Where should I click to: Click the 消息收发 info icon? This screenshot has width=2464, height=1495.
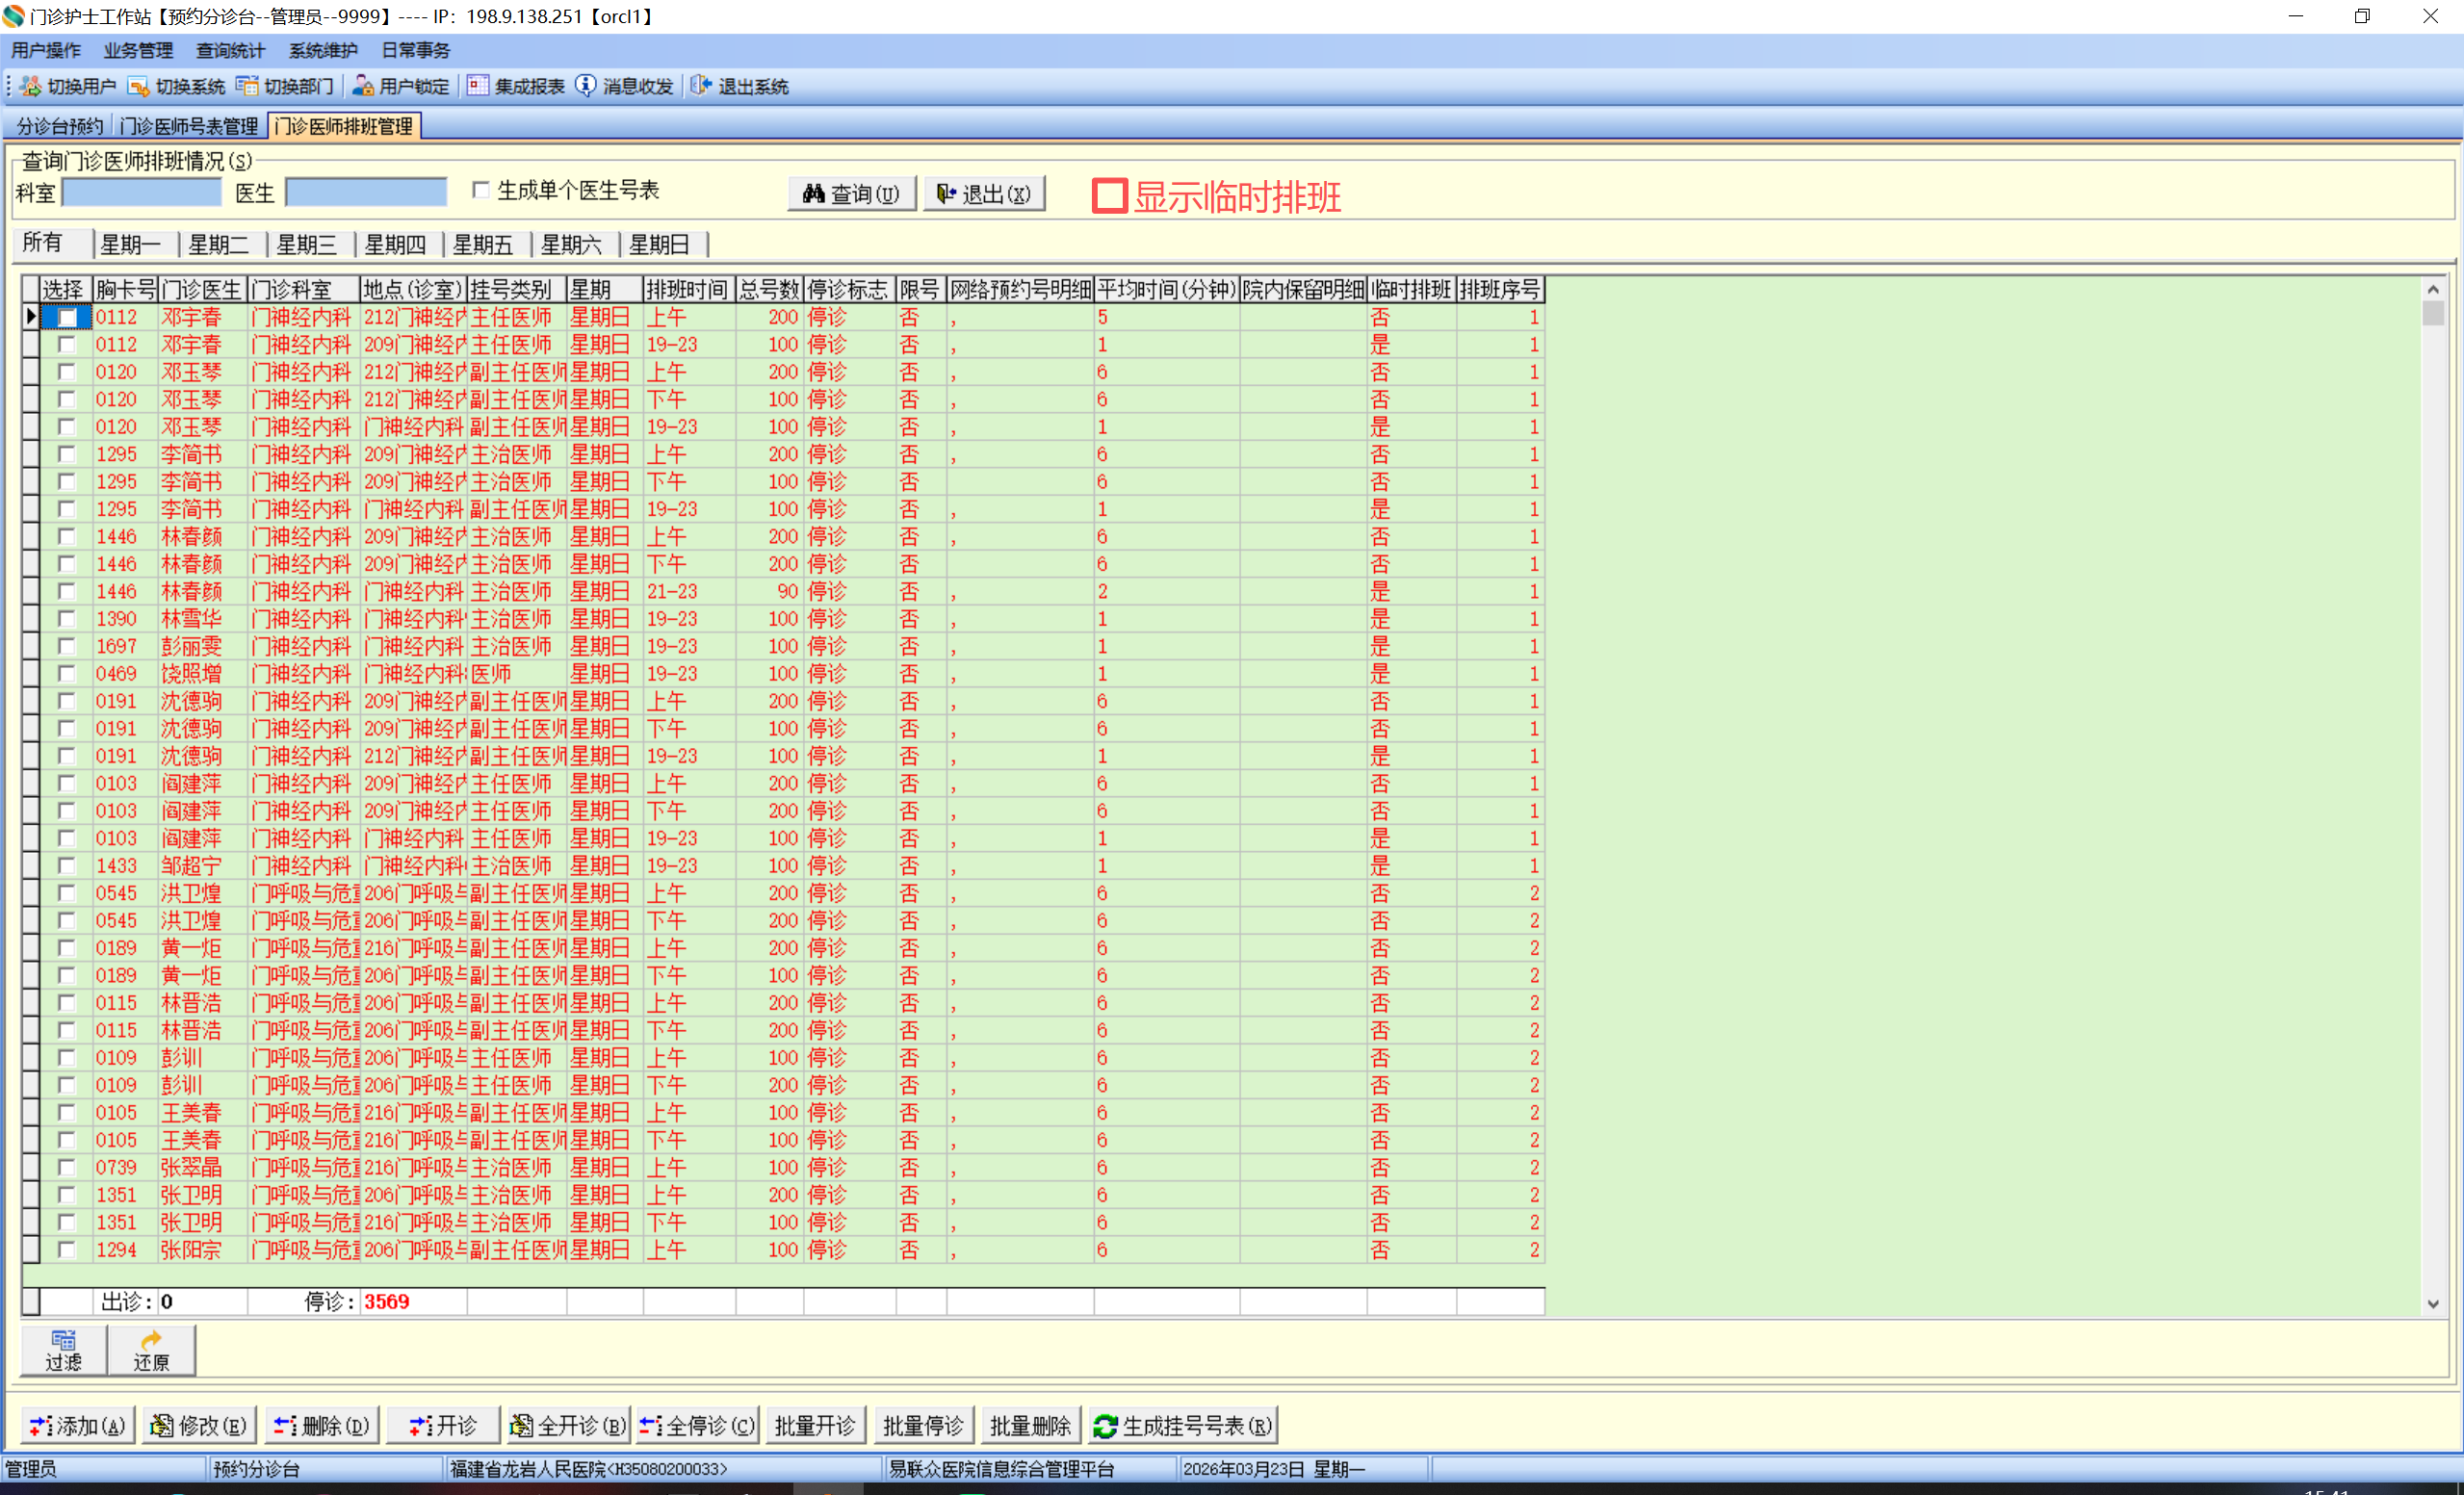point(586,86)
